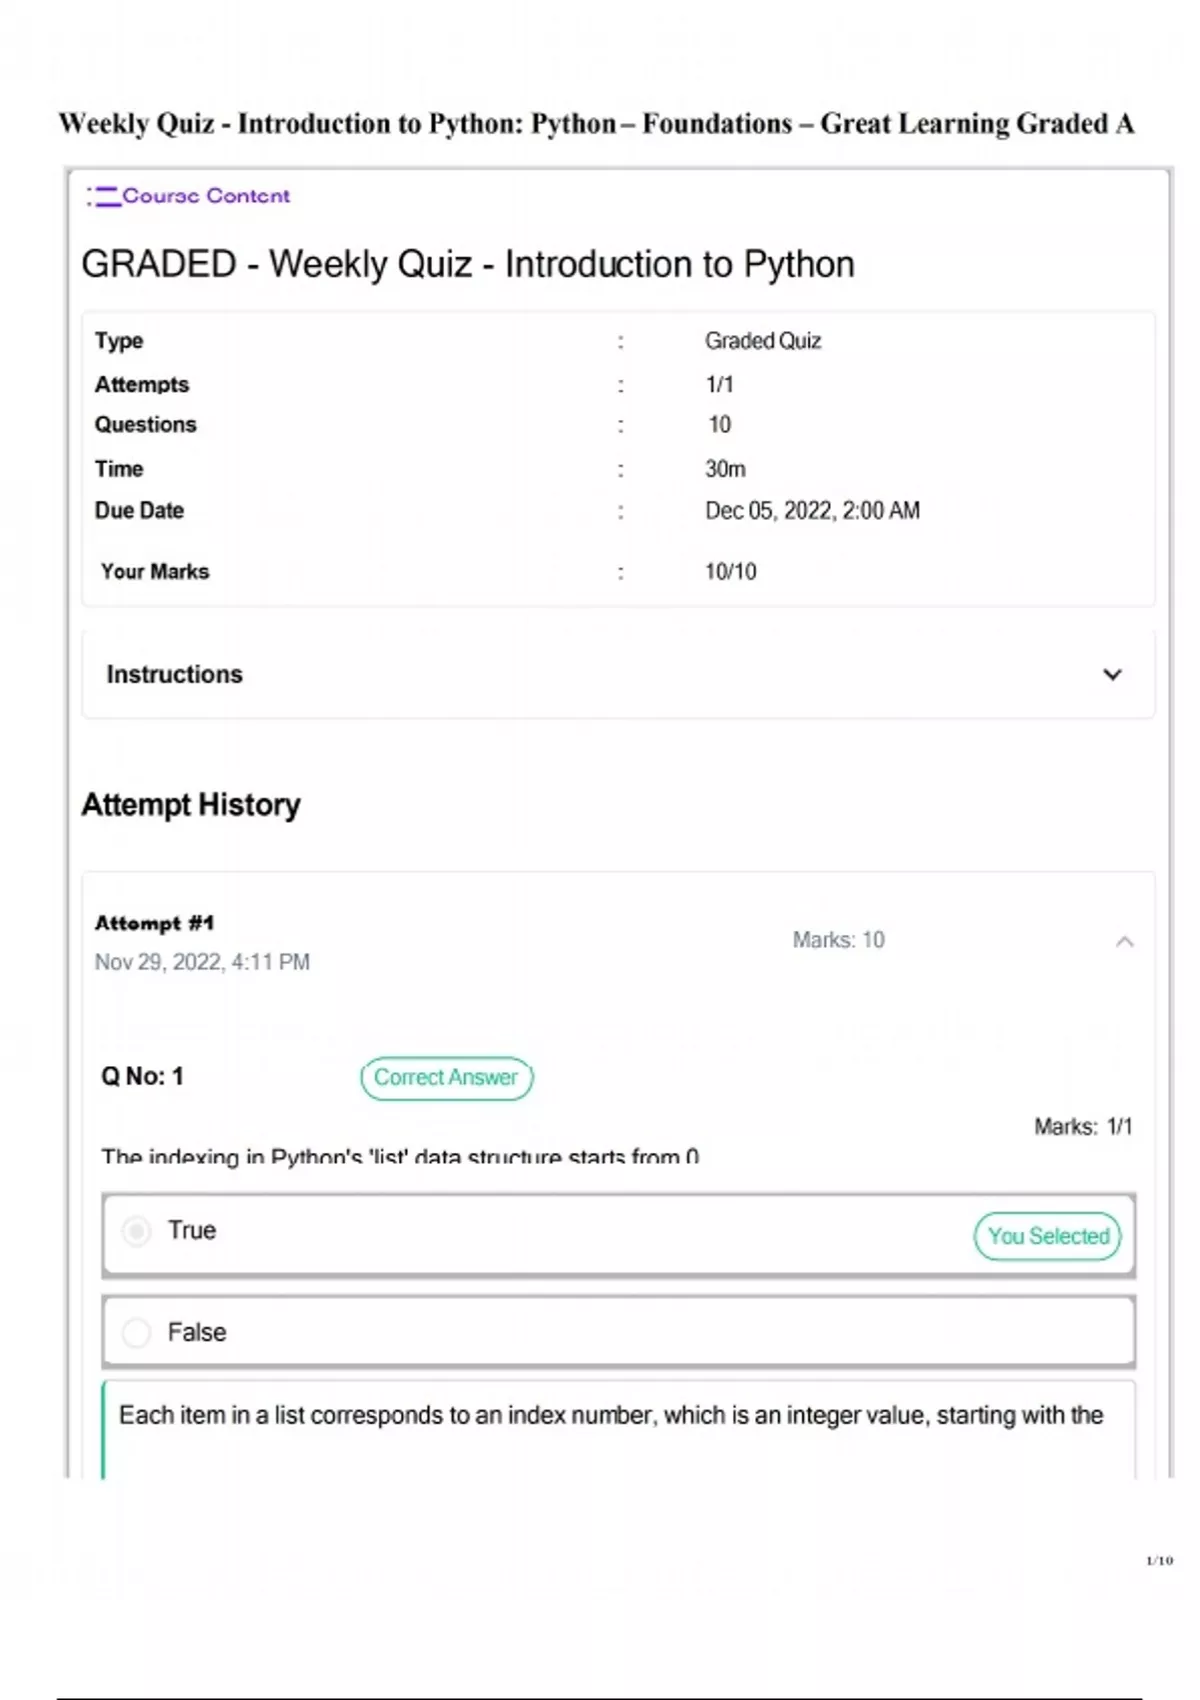Click the Course Content link

206,196
